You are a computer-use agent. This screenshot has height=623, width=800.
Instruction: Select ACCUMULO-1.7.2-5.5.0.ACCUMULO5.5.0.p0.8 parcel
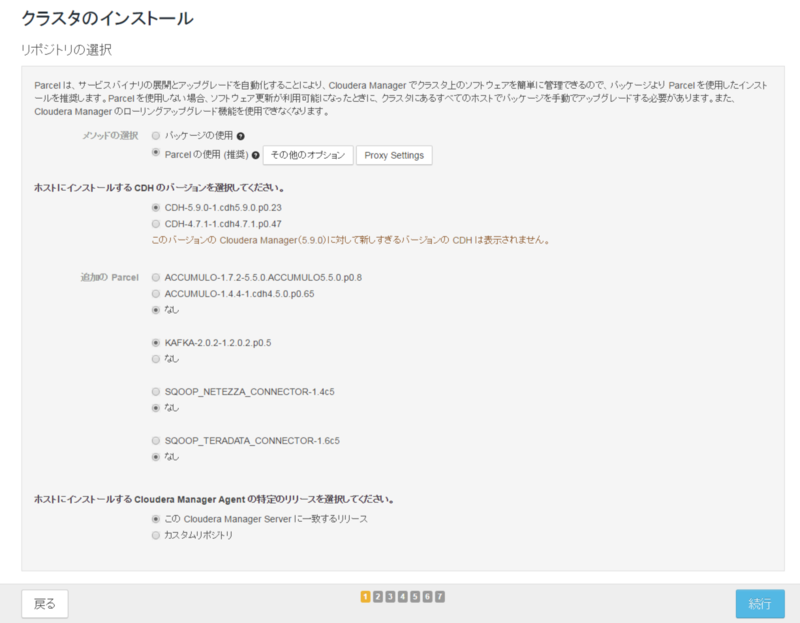tap(156, 278)
